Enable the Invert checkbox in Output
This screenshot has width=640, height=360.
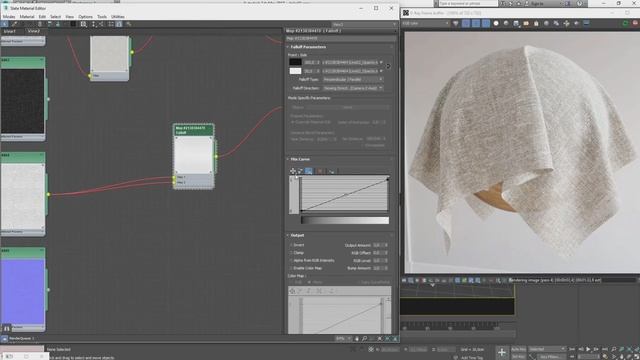click(291, 245)
